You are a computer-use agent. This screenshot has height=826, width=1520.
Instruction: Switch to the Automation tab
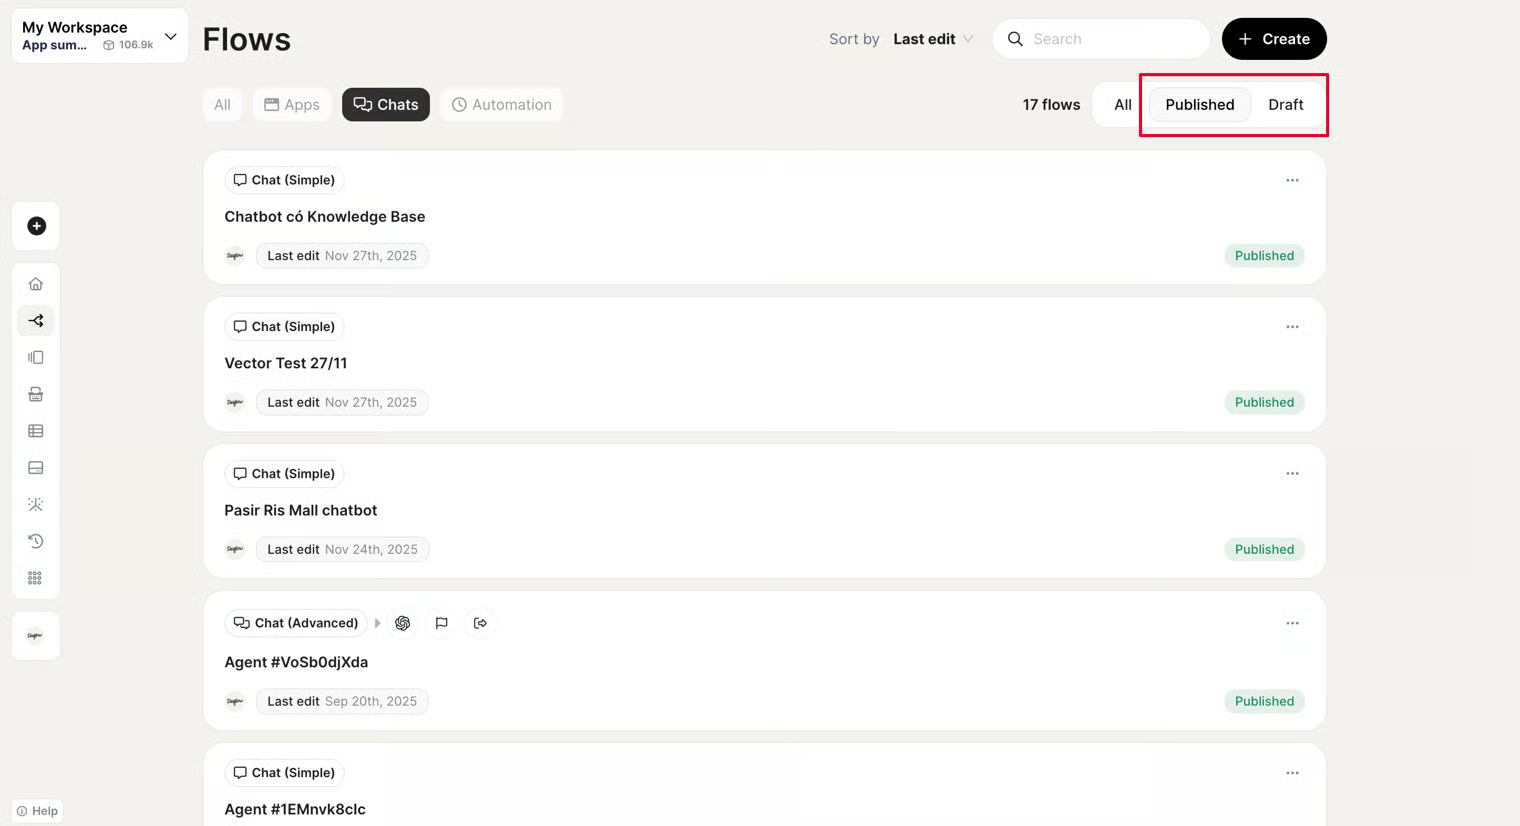click(x=501, y=105)
